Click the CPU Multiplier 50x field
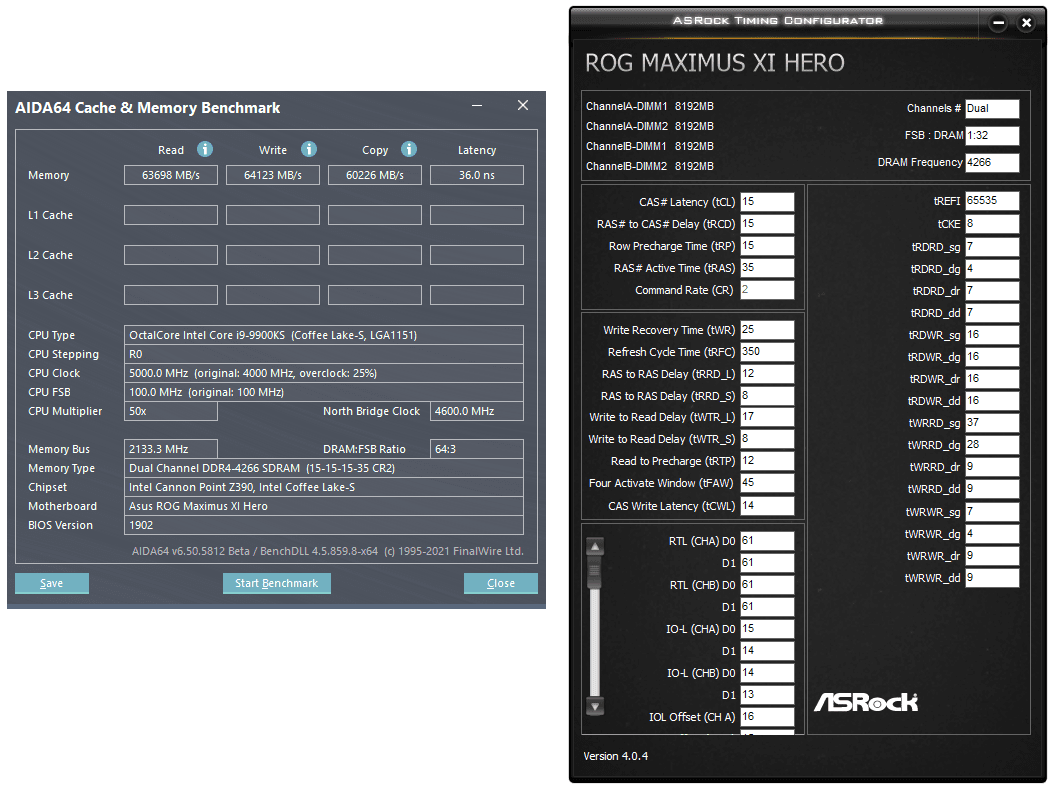Screen dimensions: 1052x789 [x=171, y=411]
